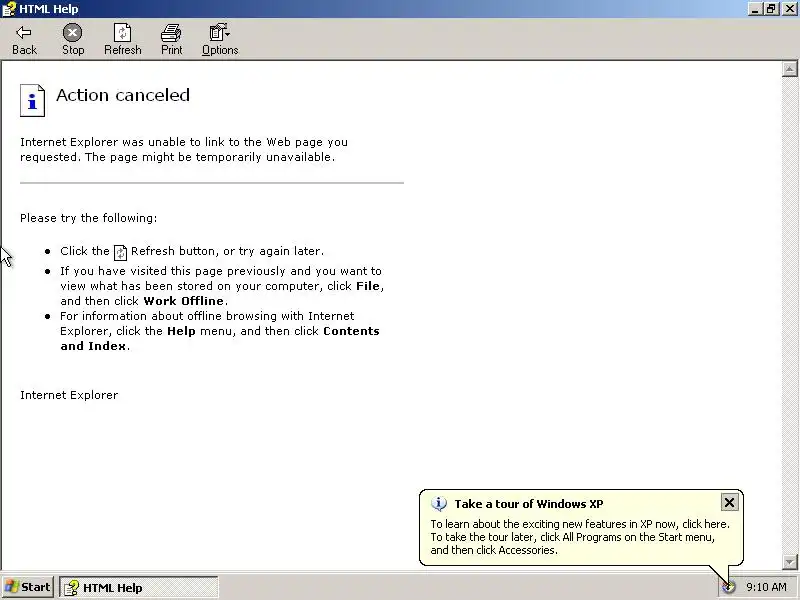Click the Please try the following text
The image size is (800, 600).
coord(89,218)
